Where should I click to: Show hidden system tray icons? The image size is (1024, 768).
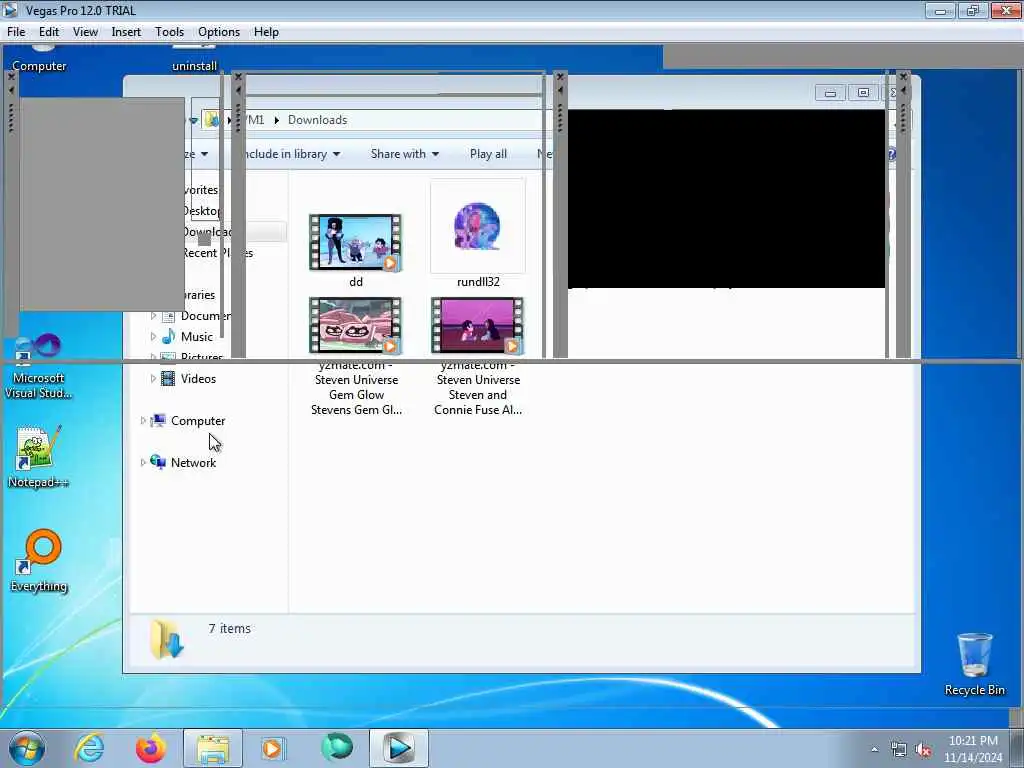tap(874, 750)
